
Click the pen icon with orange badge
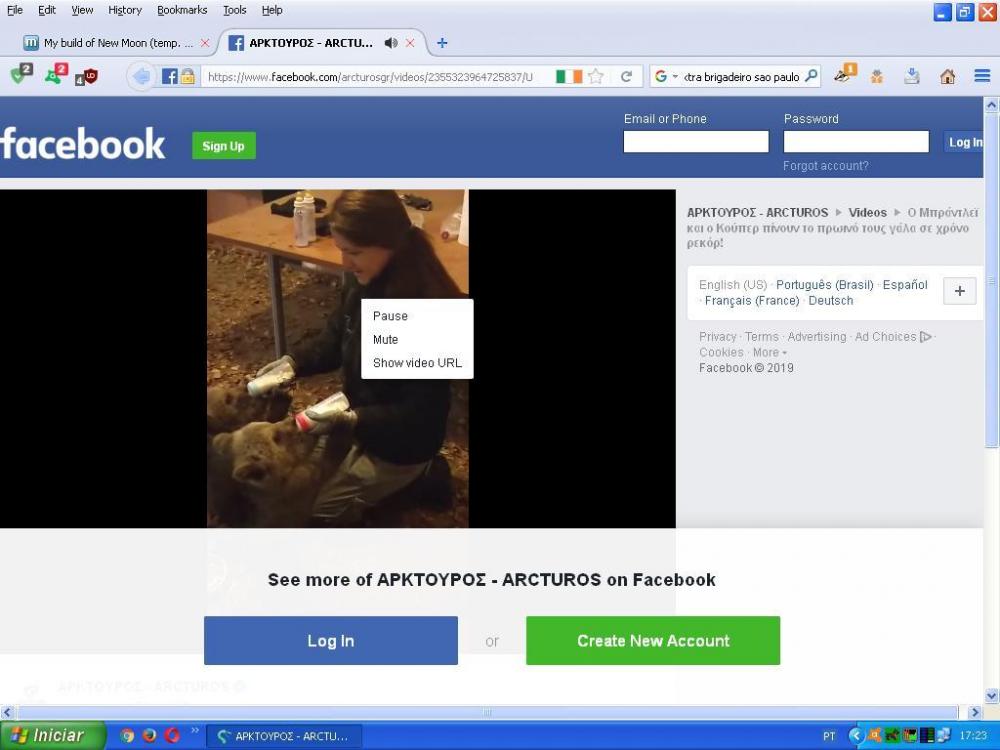pos(845,74)
